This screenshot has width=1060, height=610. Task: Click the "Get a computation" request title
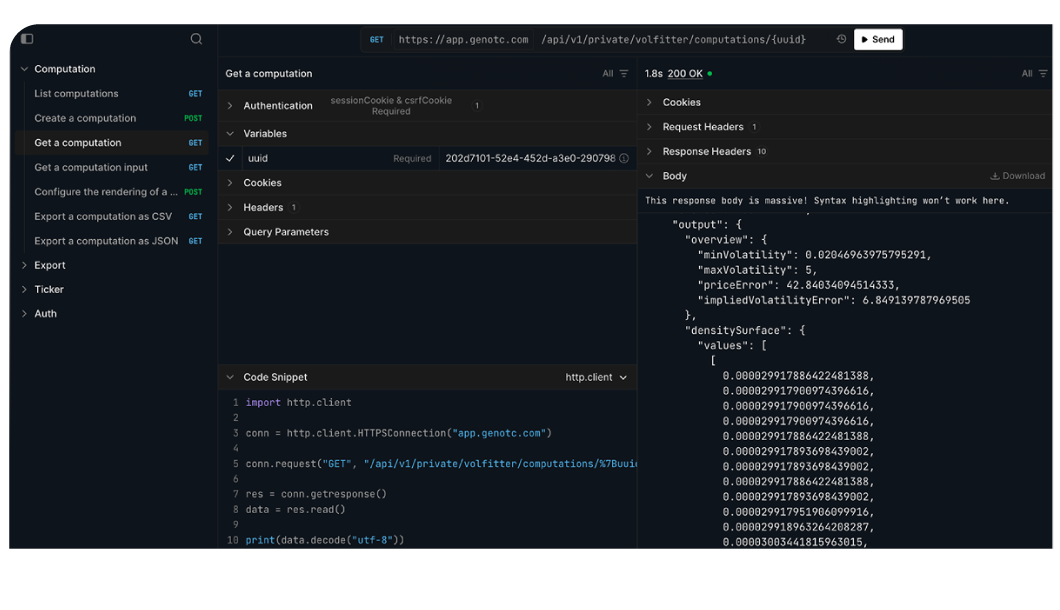coord(268,74)
